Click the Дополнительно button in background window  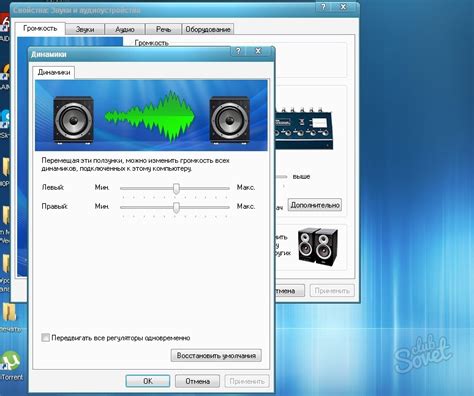click(x=315, y=205)
